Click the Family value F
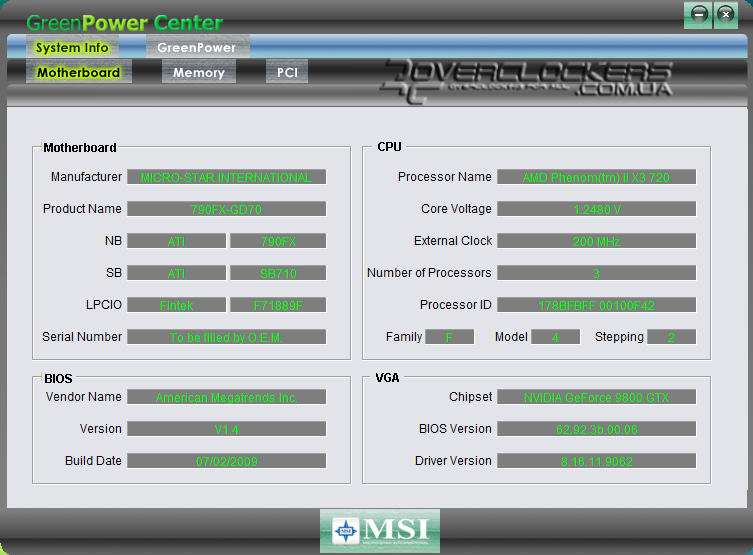Image resolution: width=753 pixels, height=555 pixels. [x=449, y=337]
